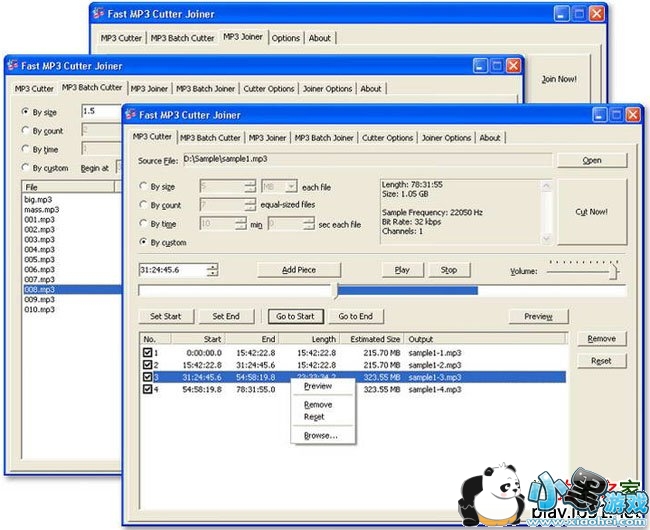The width and height of the screenshot is (650, 530).
Task: Select By custom radio in Batch Cutter window
Action: pyautogui.click(x=25, y=167)
